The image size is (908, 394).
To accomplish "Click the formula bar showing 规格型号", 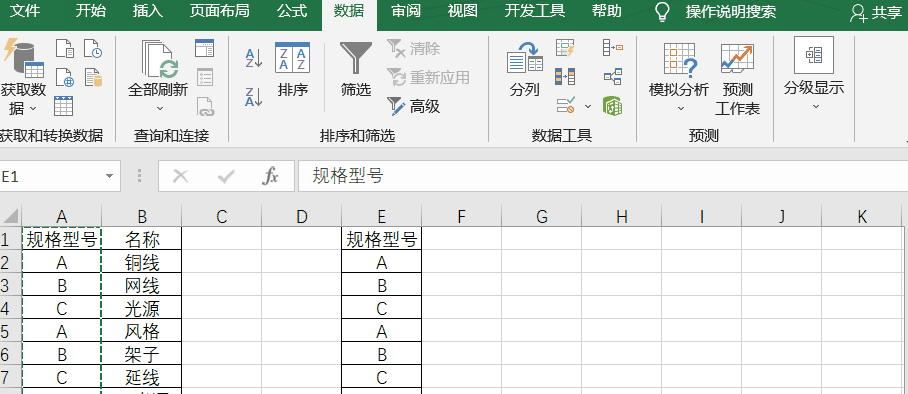I will (x=602, y=176).
